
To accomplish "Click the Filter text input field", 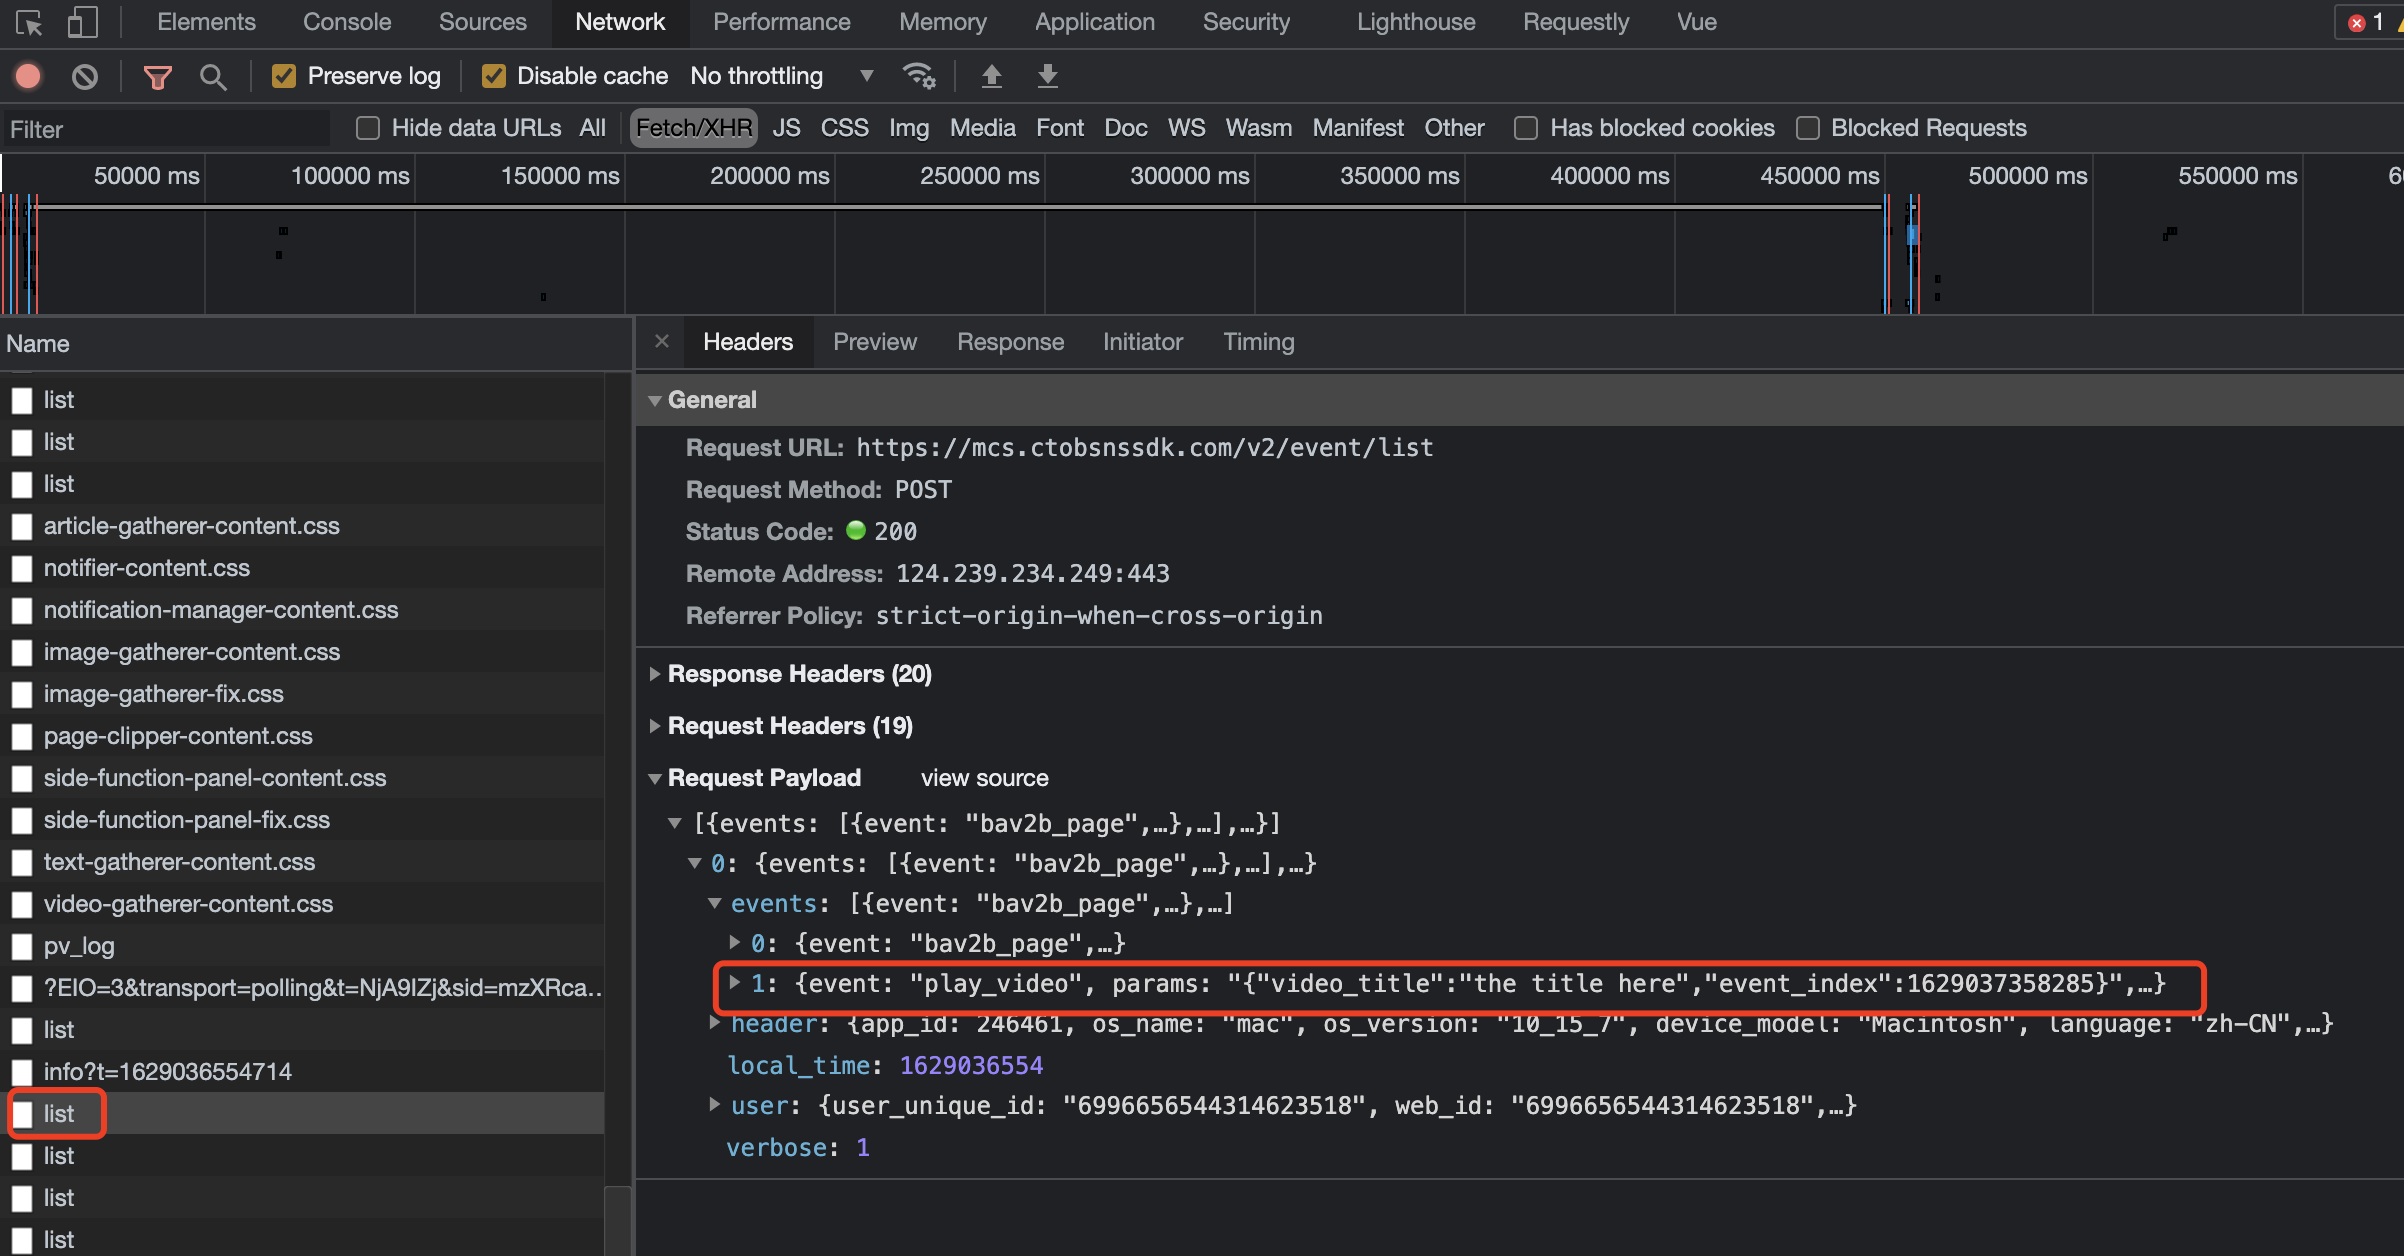I will click(x=165, y=129).
